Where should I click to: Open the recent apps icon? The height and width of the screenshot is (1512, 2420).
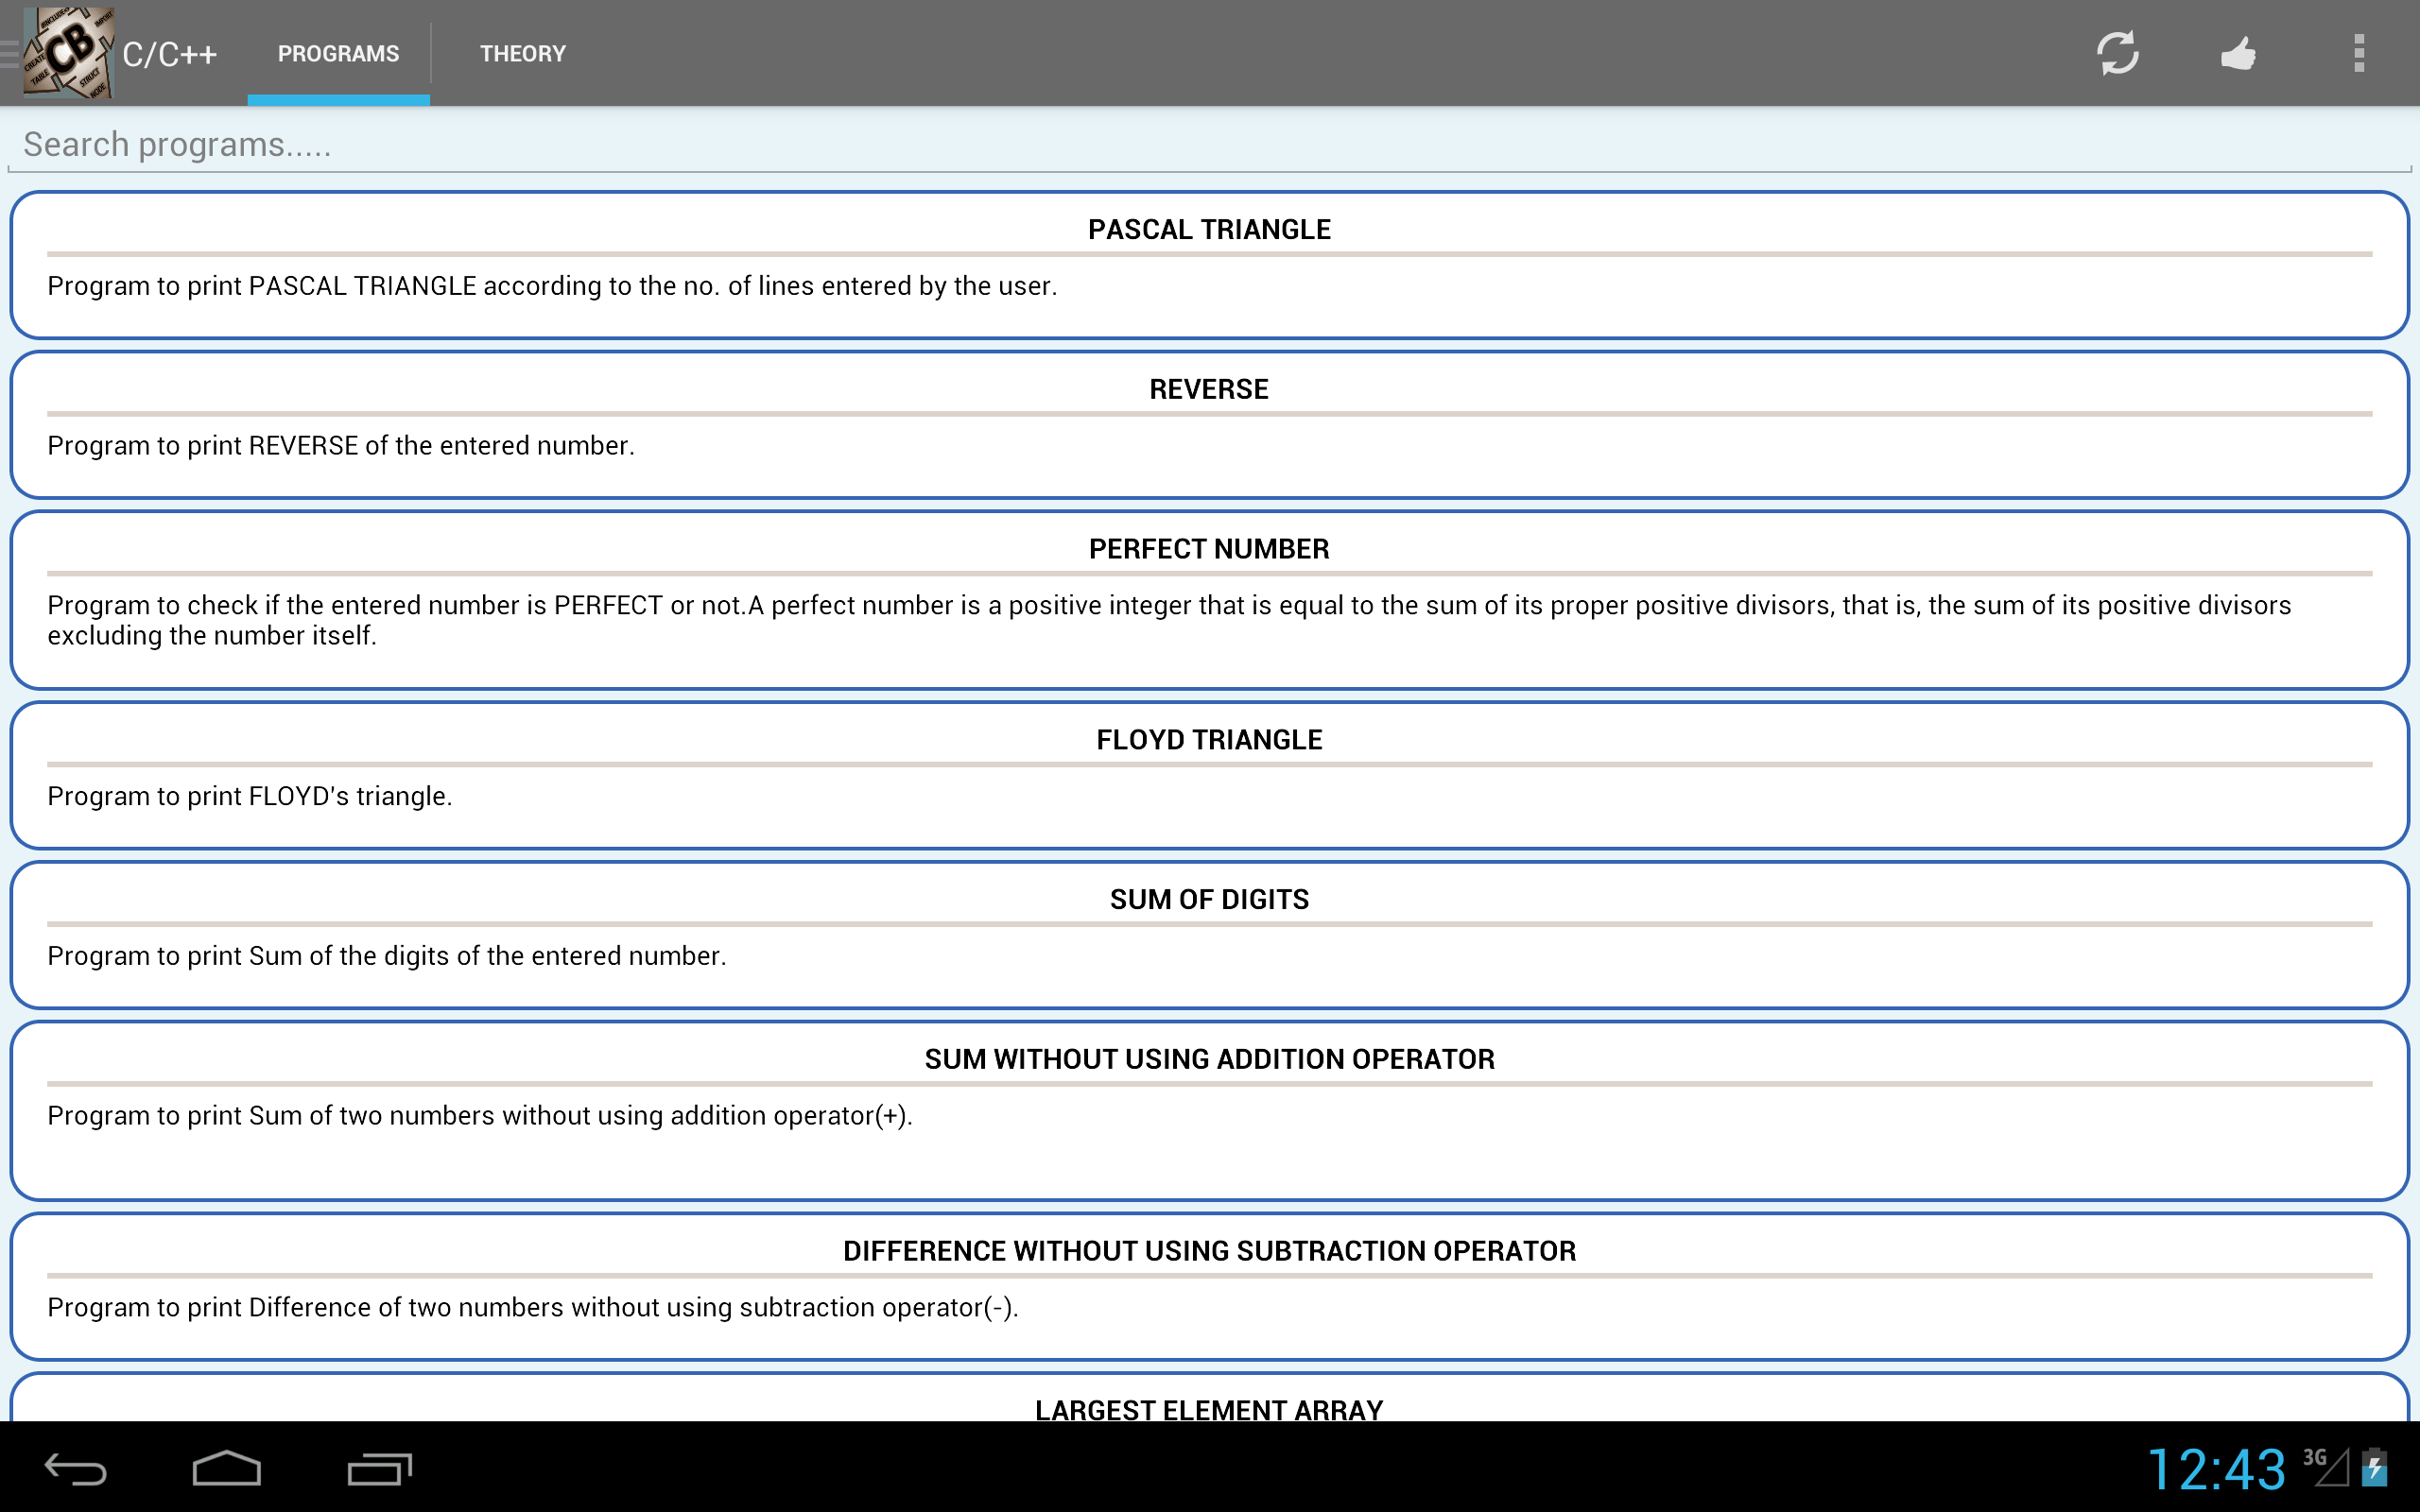379,1468
